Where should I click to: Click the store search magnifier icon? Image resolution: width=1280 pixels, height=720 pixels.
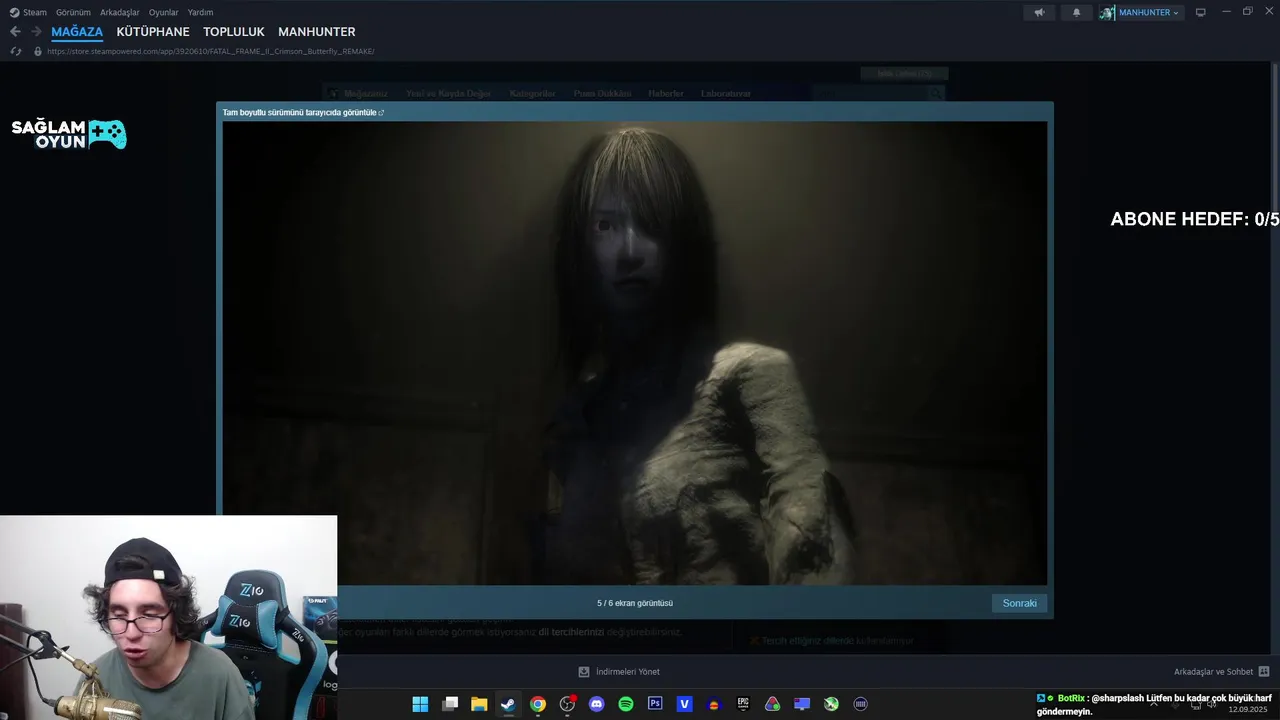coord(935,93)
